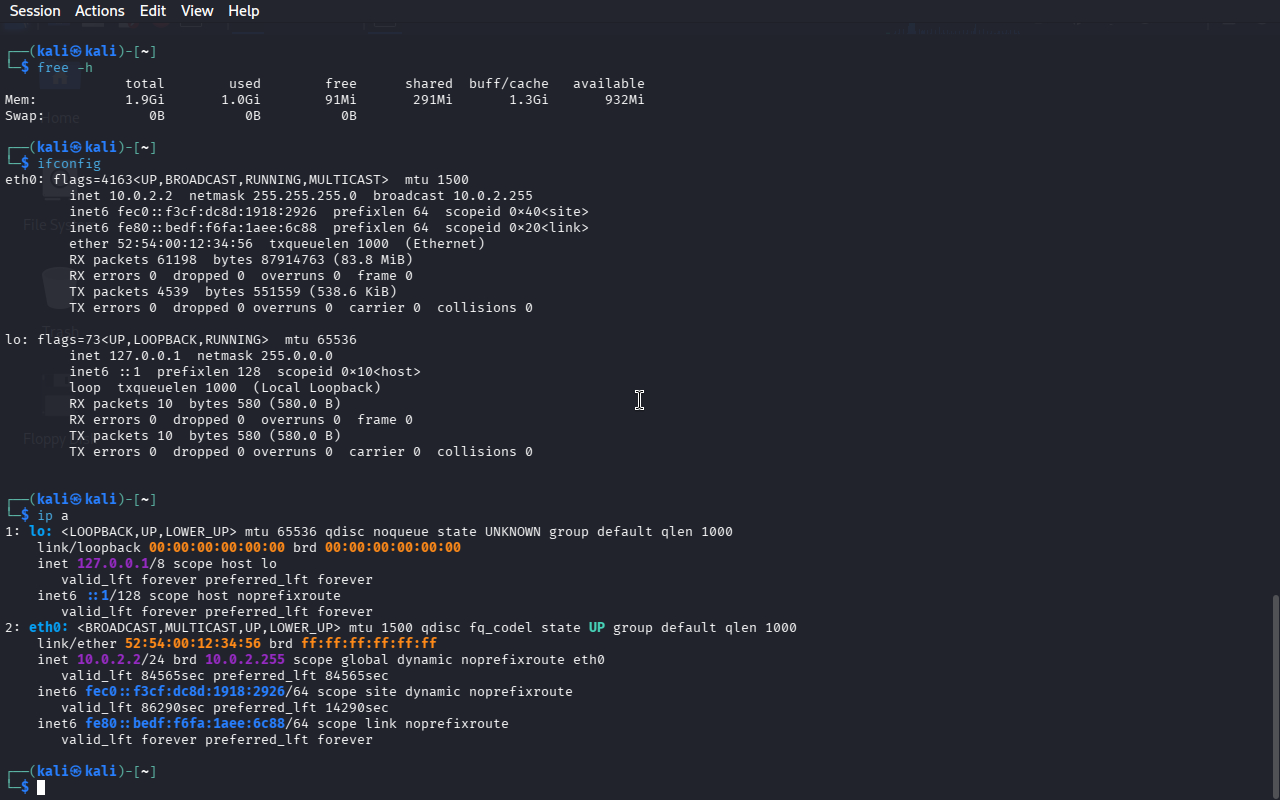Click the blue fe80::bedf:f6fa:1aee:6c88 link address

coord(185,724)
